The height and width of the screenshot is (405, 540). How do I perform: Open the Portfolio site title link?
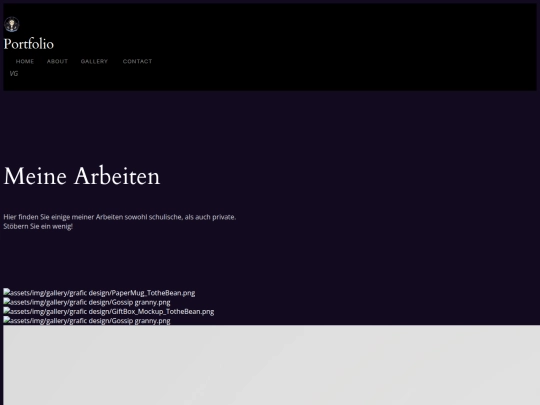coord(29,44)
